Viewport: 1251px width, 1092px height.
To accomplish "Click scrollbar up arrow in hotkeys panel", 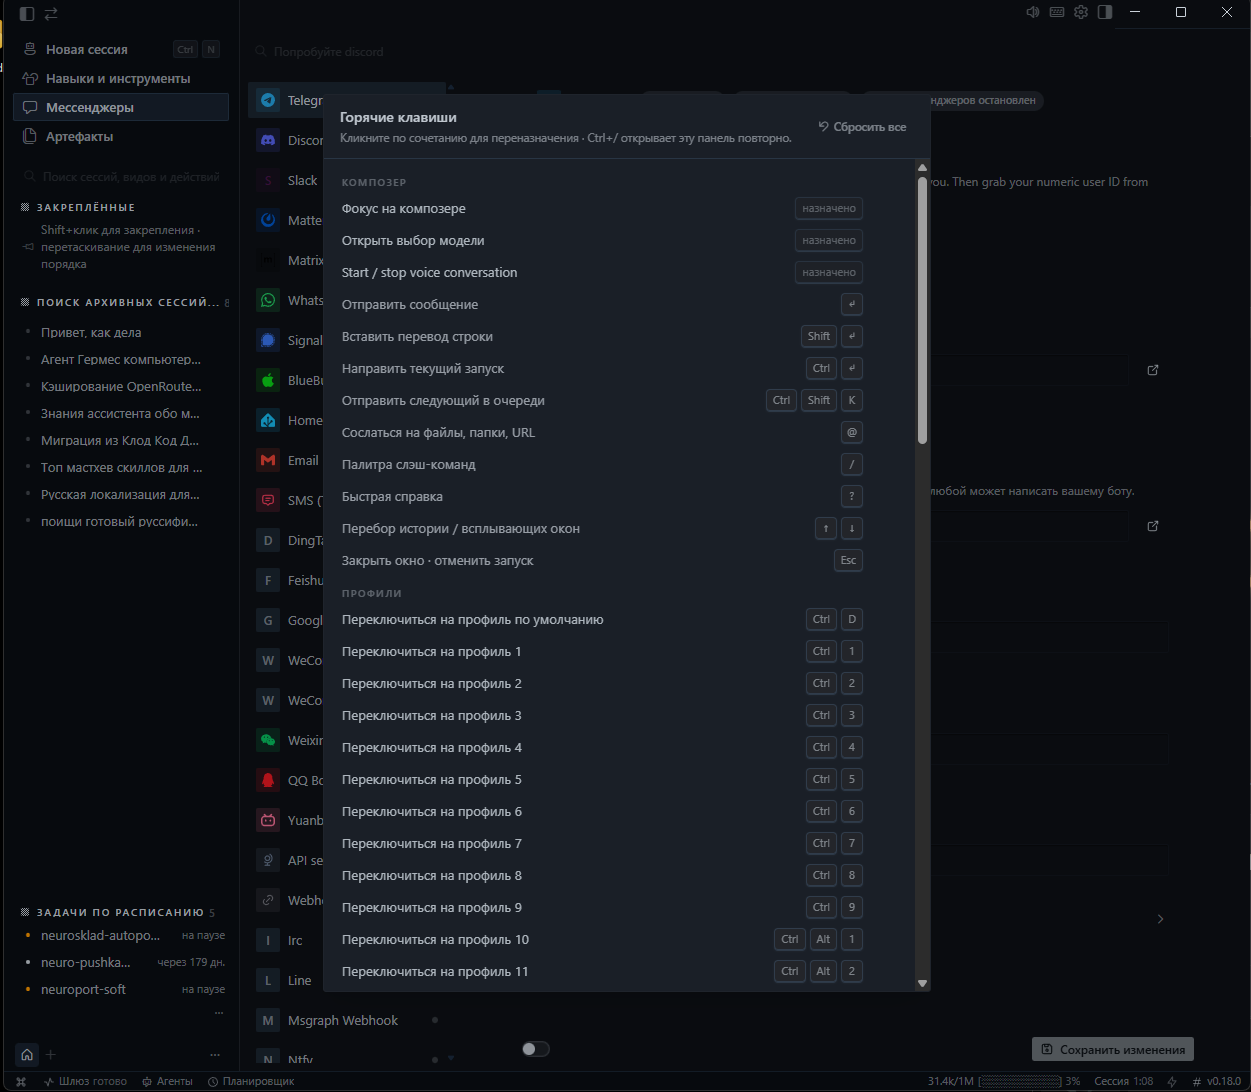I will click(922, 168).
